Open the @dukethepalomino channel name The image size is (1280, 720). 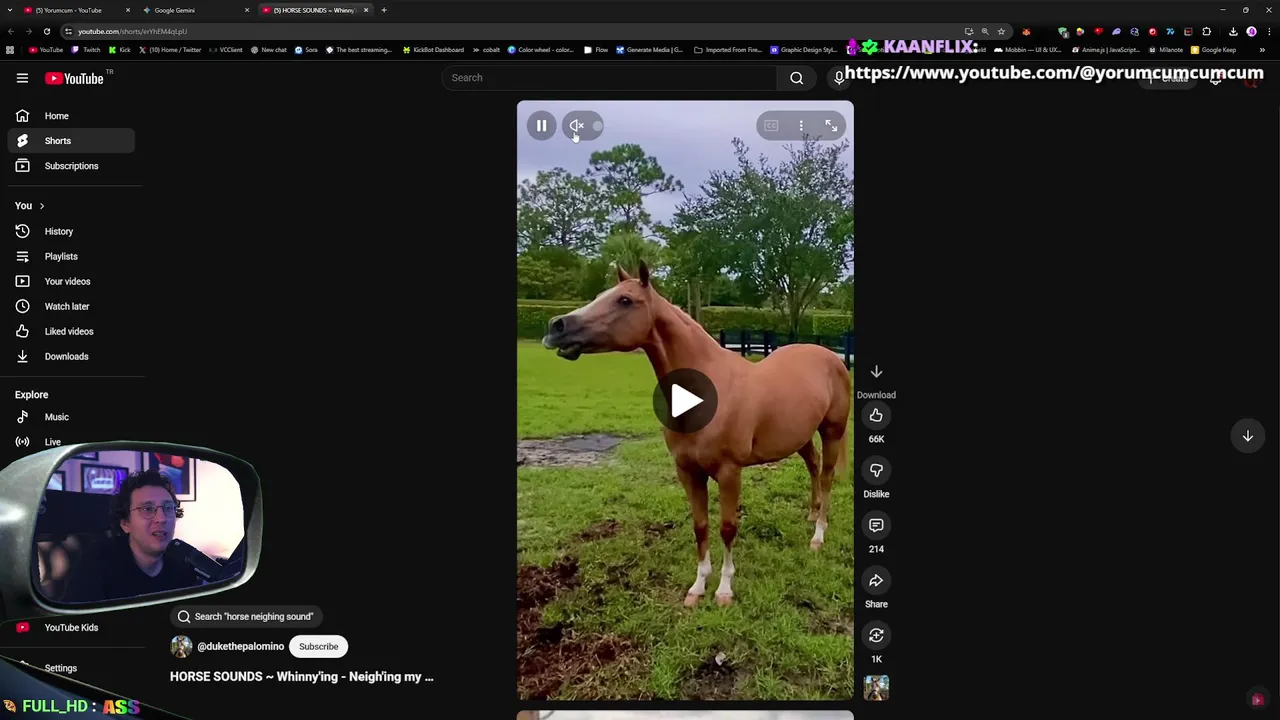(240, 646)
